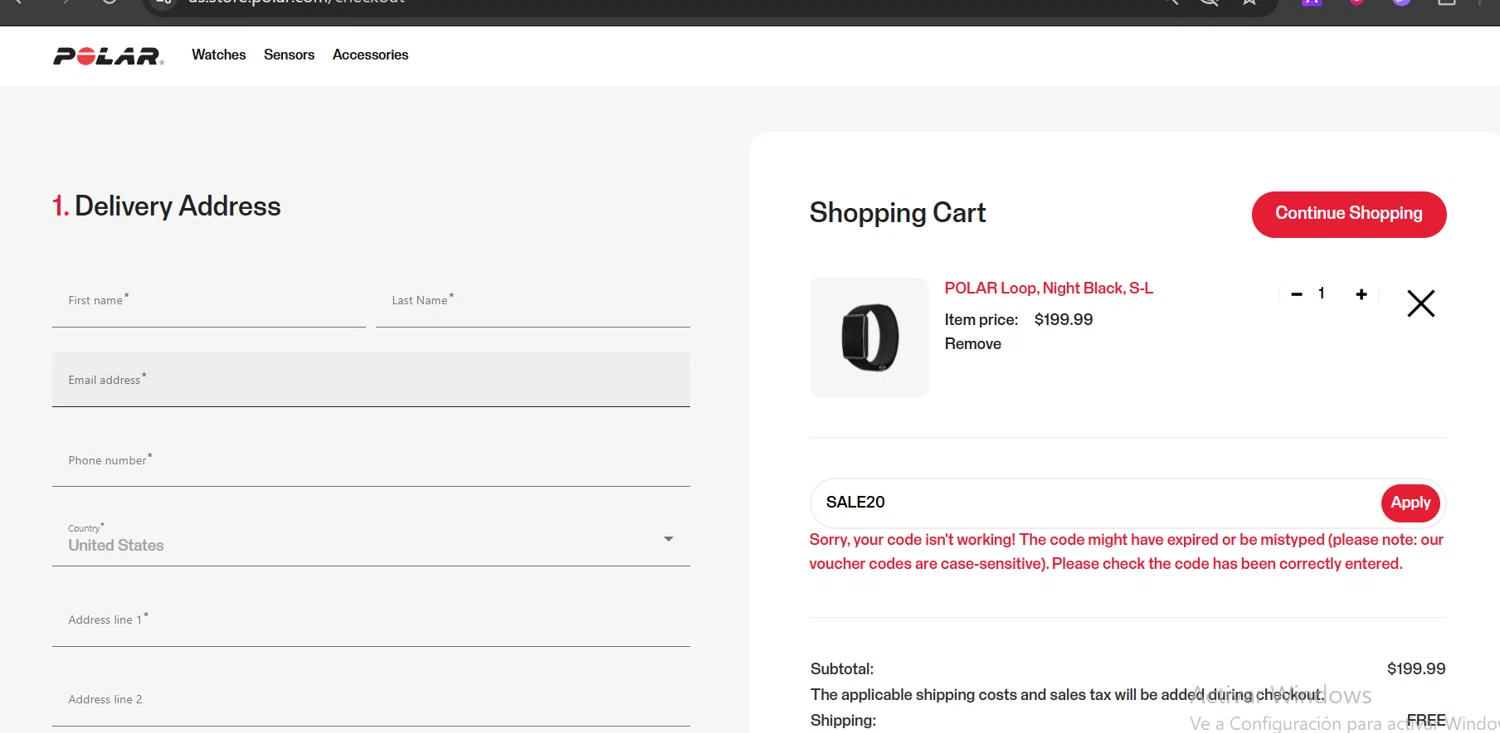Expand the Country dropdown arrow
The image size is (1500, 733).
coord(669,539)
